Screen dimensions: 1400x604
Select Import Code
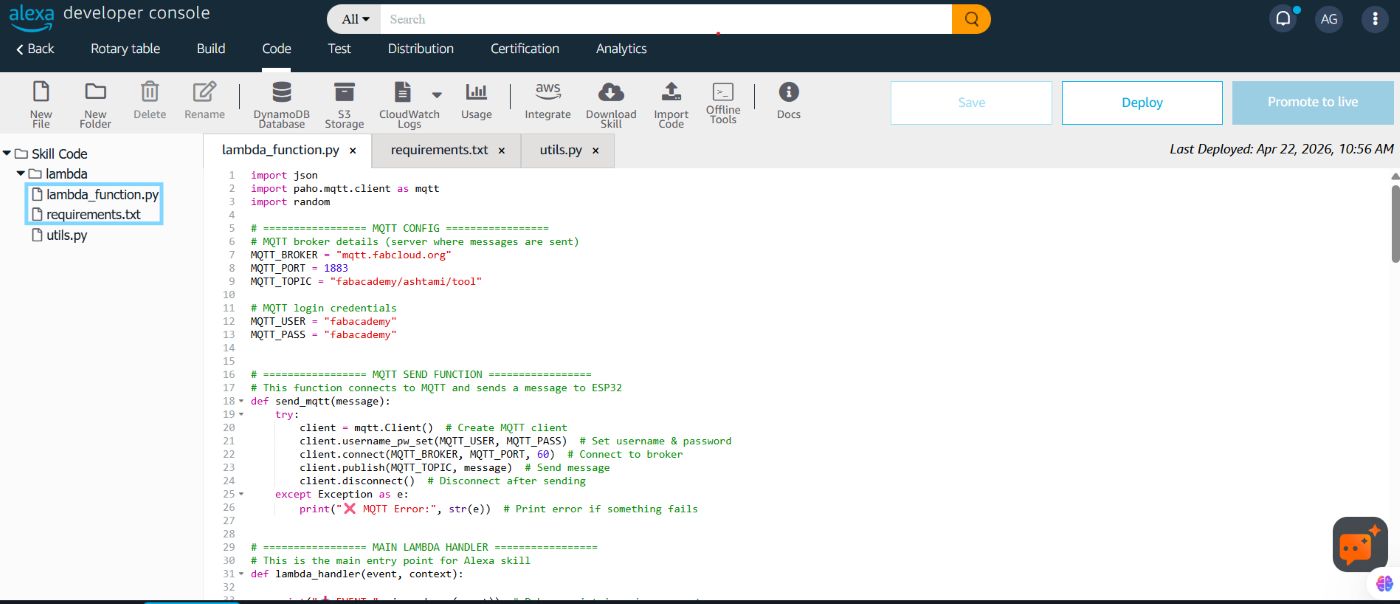(x=671, y=104)
